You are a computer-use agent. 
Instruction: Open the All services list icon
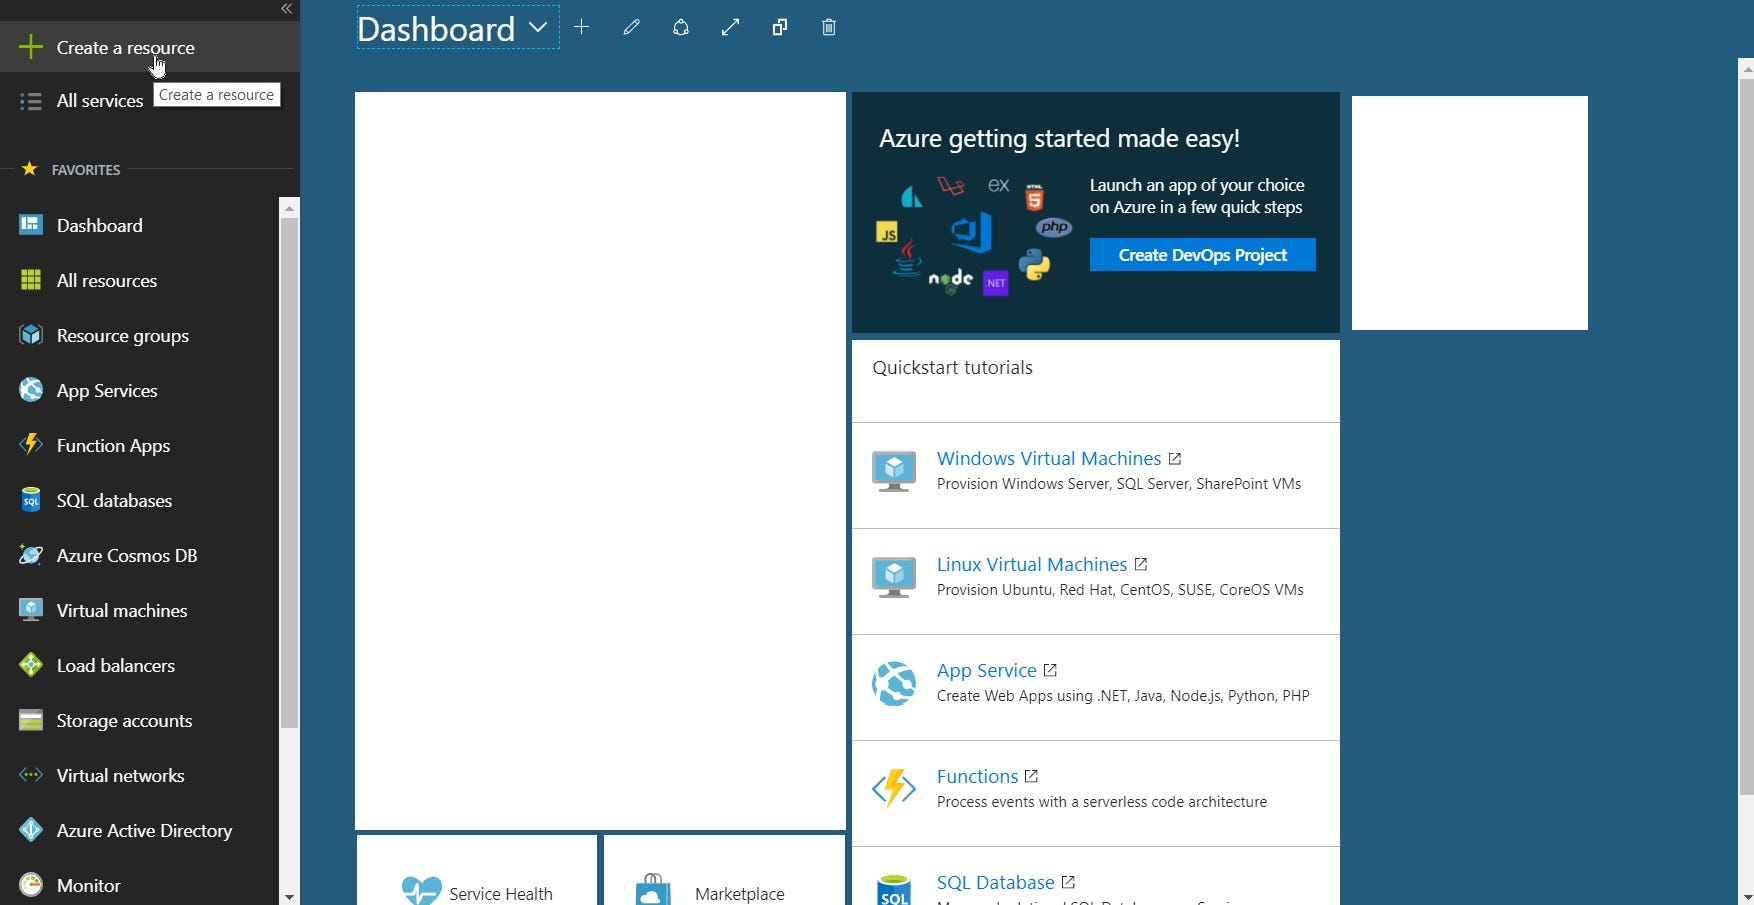(x=31, y=101)
